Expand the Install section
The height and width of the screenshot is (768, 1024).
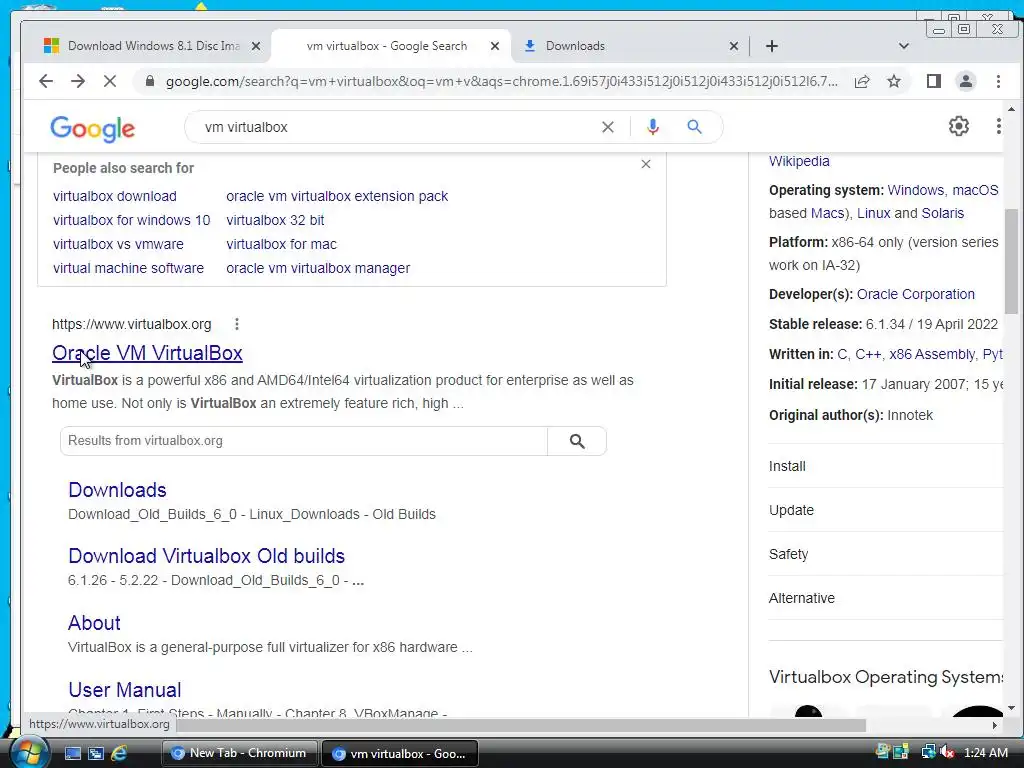[885, 466]
